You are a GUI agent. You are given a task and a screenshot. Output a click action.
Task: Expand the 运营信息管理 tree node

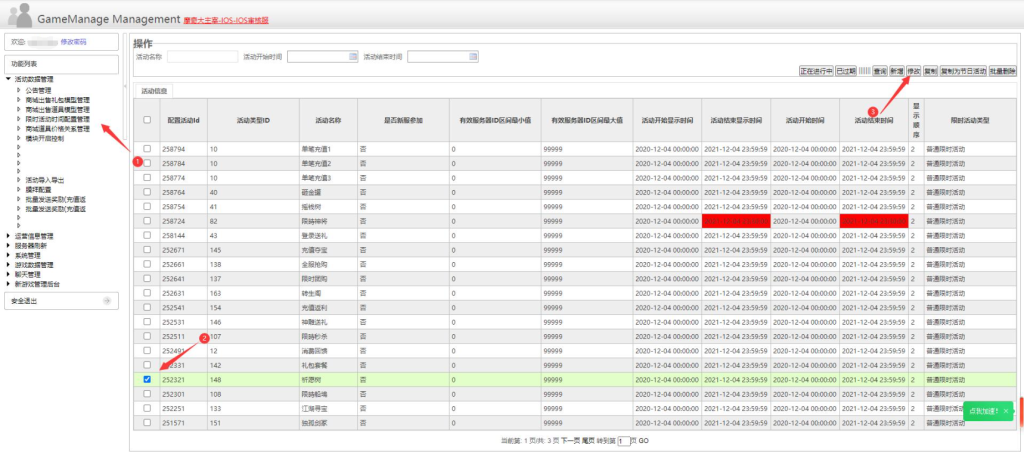8,236
